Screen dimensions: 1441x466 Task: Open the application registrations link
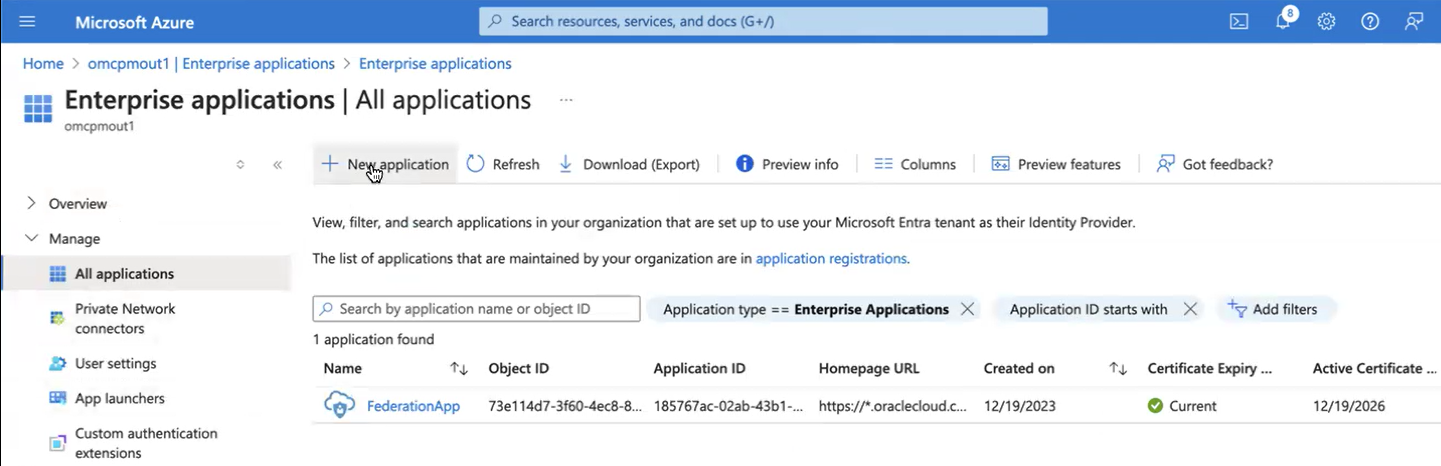830,258
